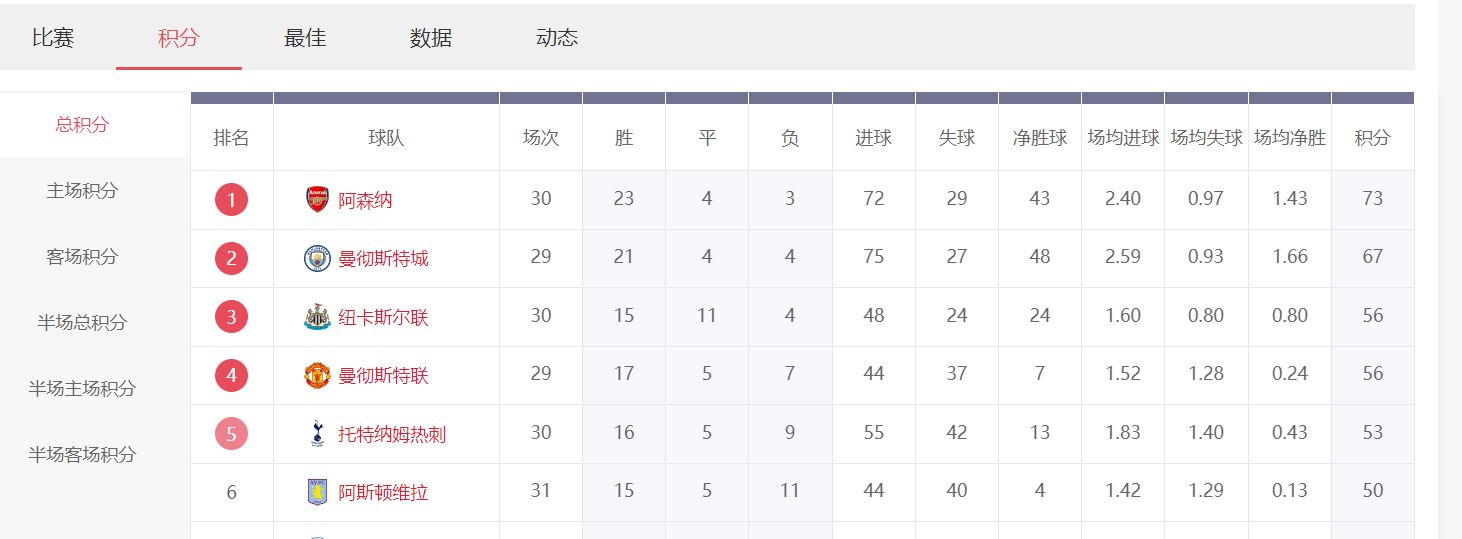Click the 积分 column header
Viewport: 1462px width, 539px height.
point(1372,138)
